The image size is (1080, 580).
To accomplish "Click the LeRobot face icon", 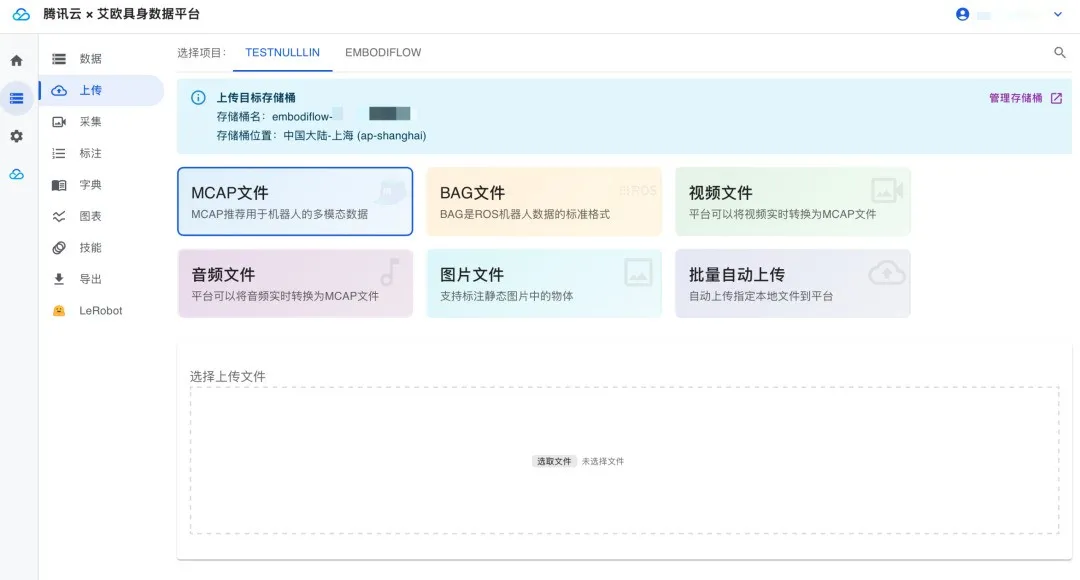I will [59, 311].
